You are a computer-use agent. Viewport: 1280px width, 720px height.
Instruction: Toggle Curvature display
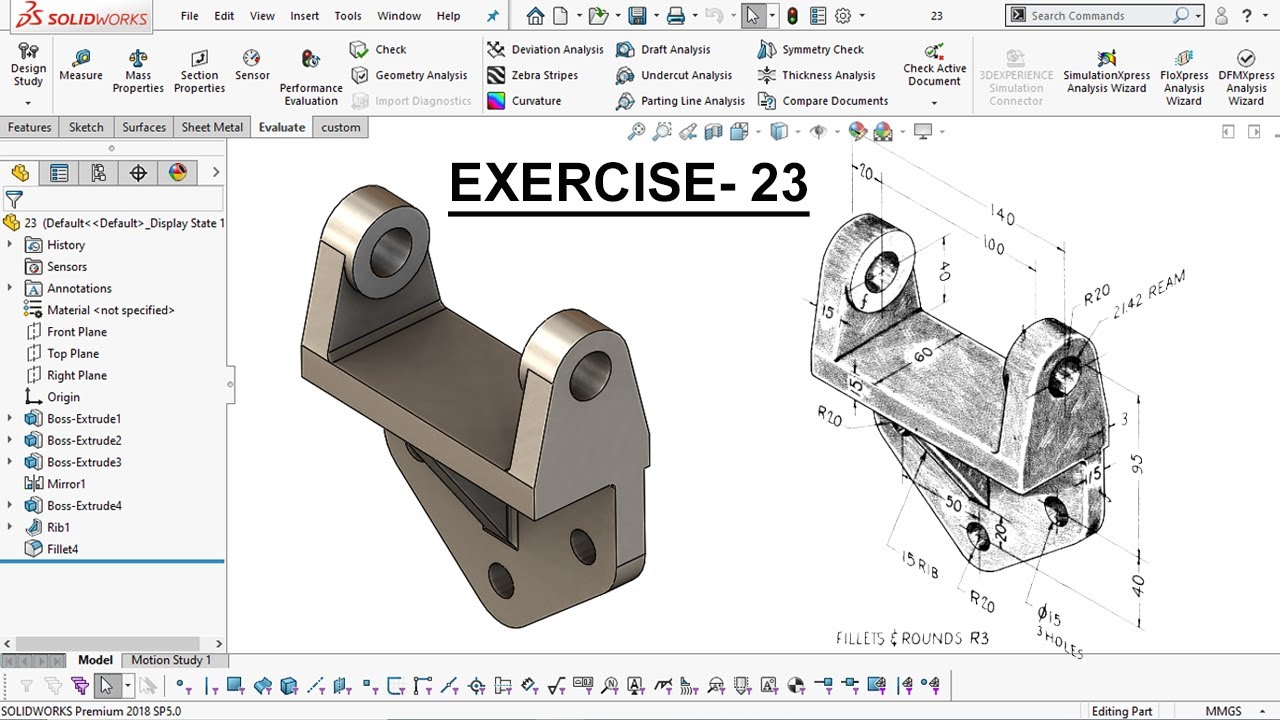pyautogui.click(x=524, y=101)
